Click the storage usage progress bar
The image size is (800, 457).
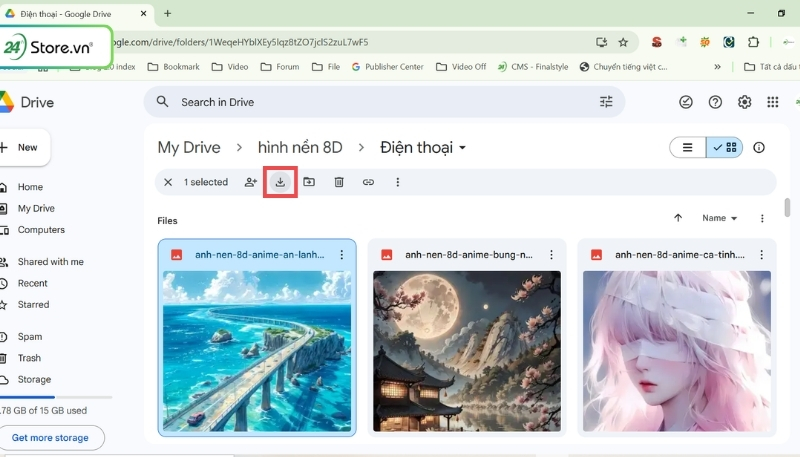point(55,397)
